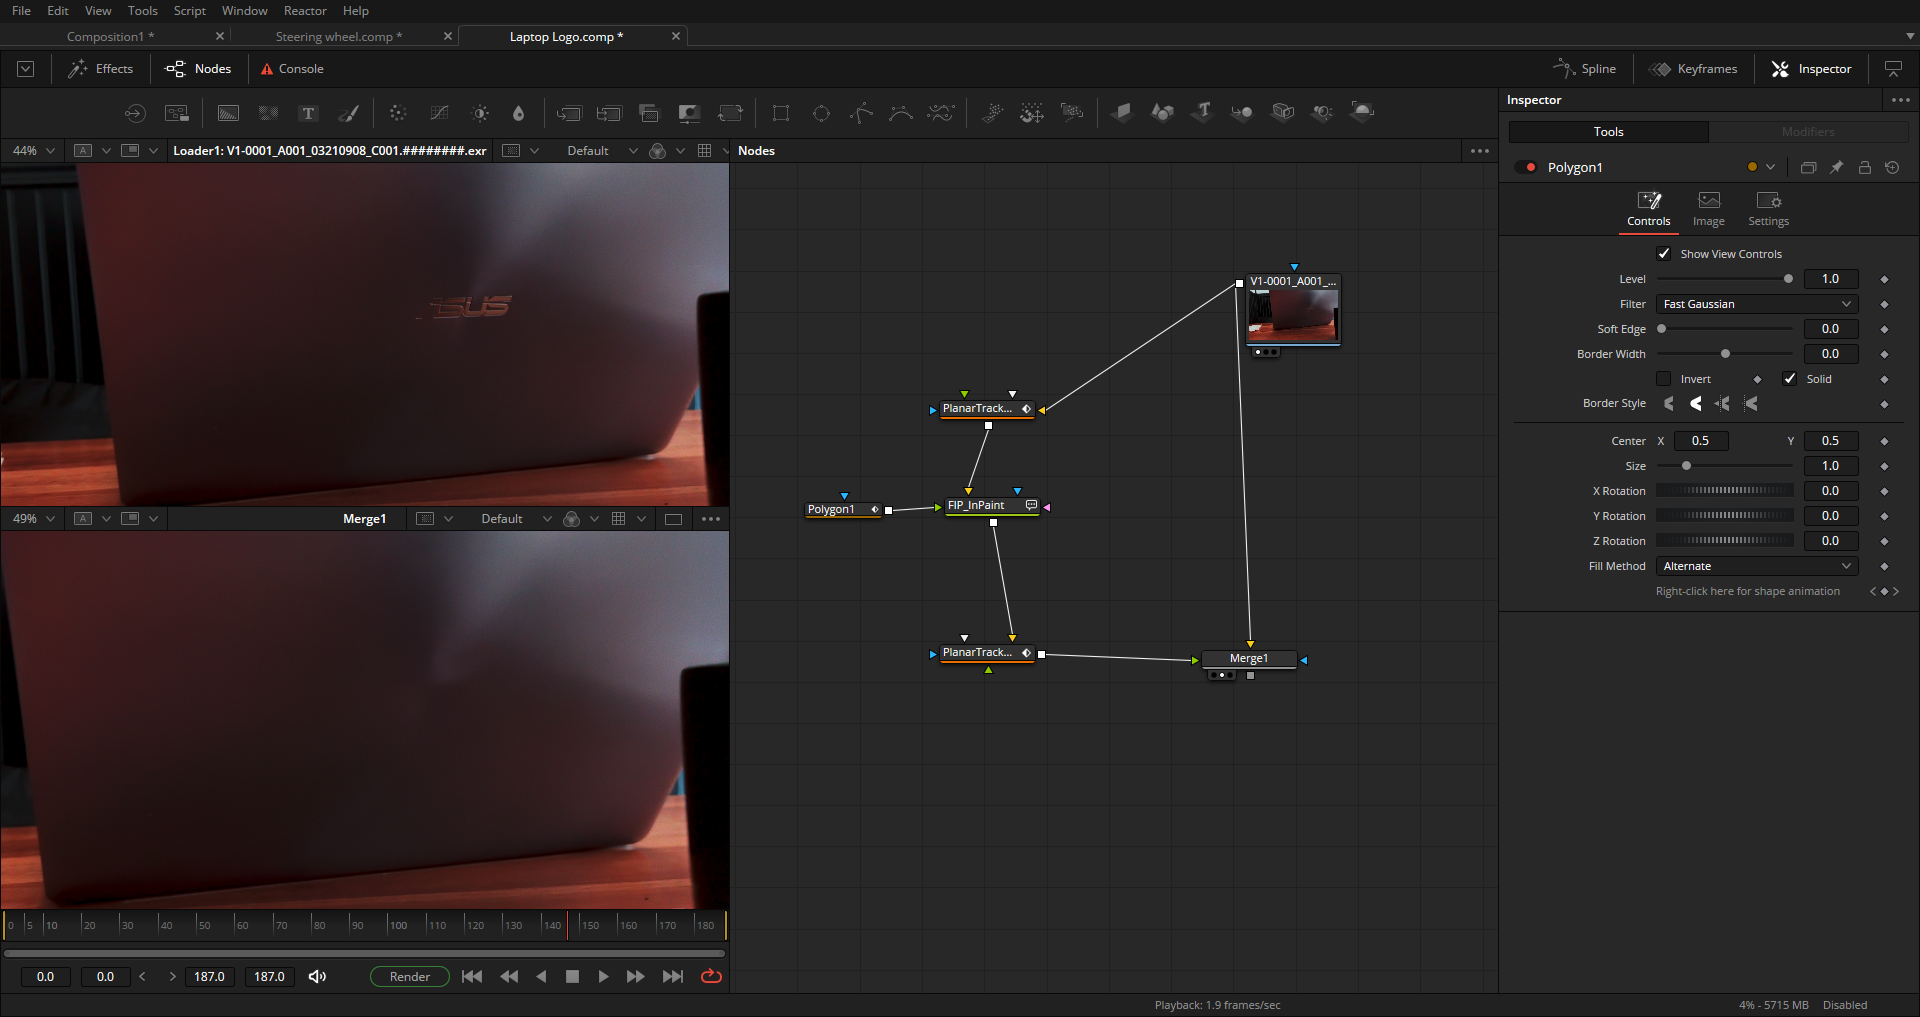Toggle loop playback button

tap(711, 976)
